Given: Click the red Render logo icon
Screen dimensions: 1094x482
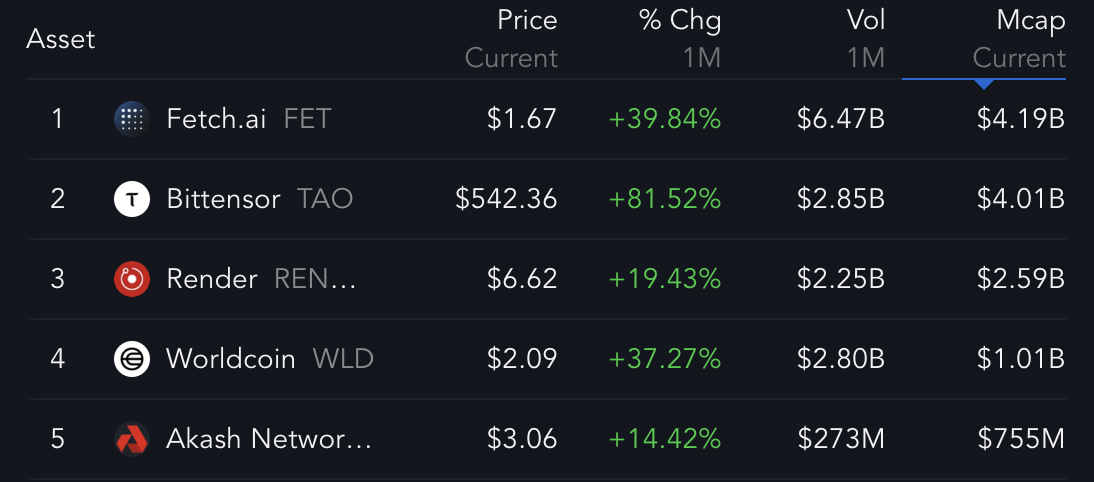Looking at the screenshot, I should pos(131,279).
